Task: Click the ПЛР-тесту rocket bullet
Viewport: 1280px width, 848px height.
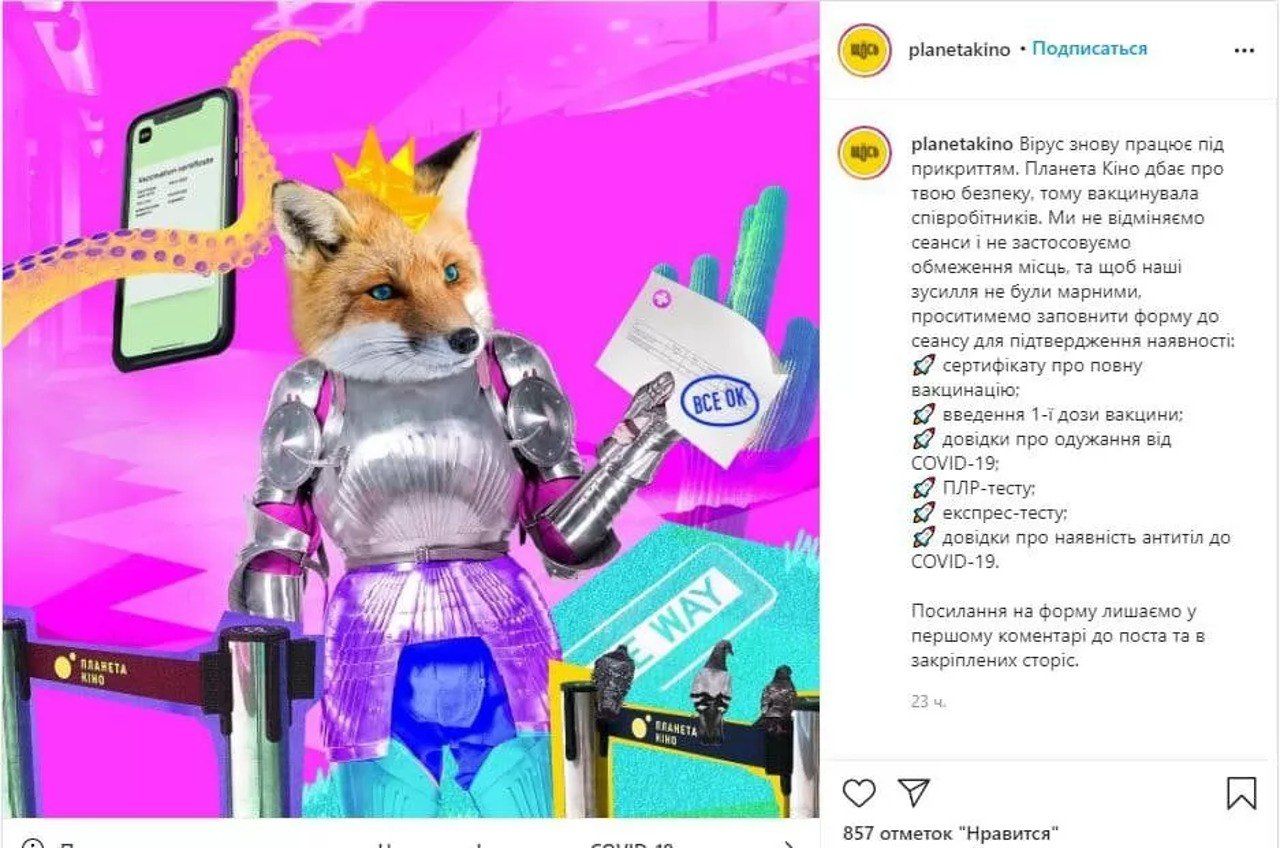Action: (924, 488)
